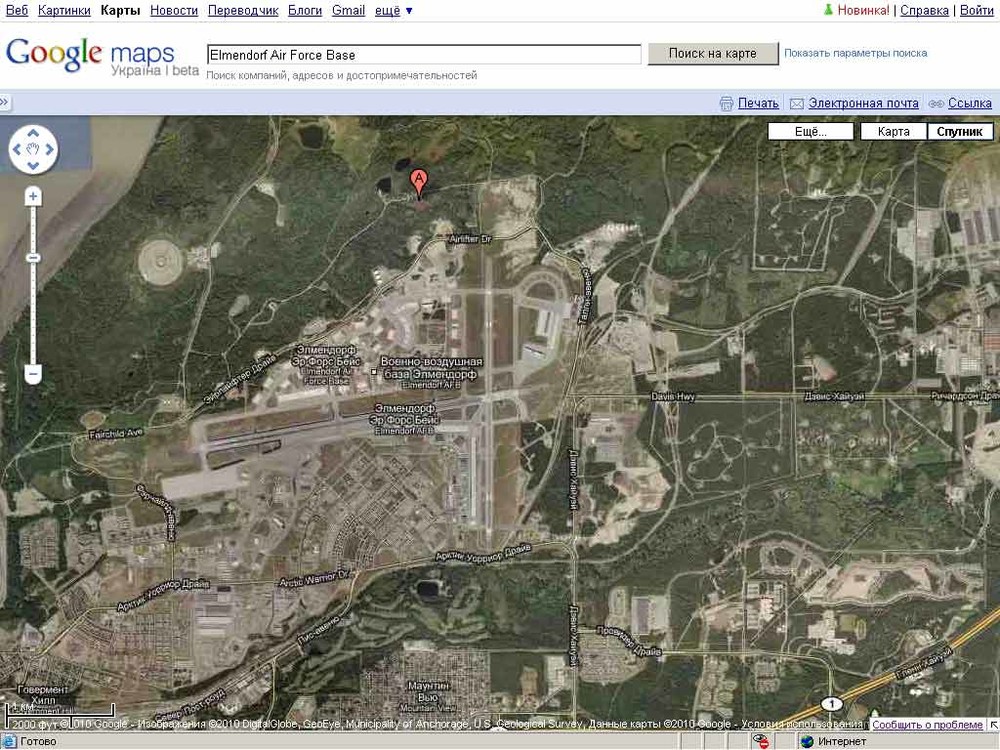Click inside the Elmendorf search field
1000x750 pixels.
click(420, 54)
